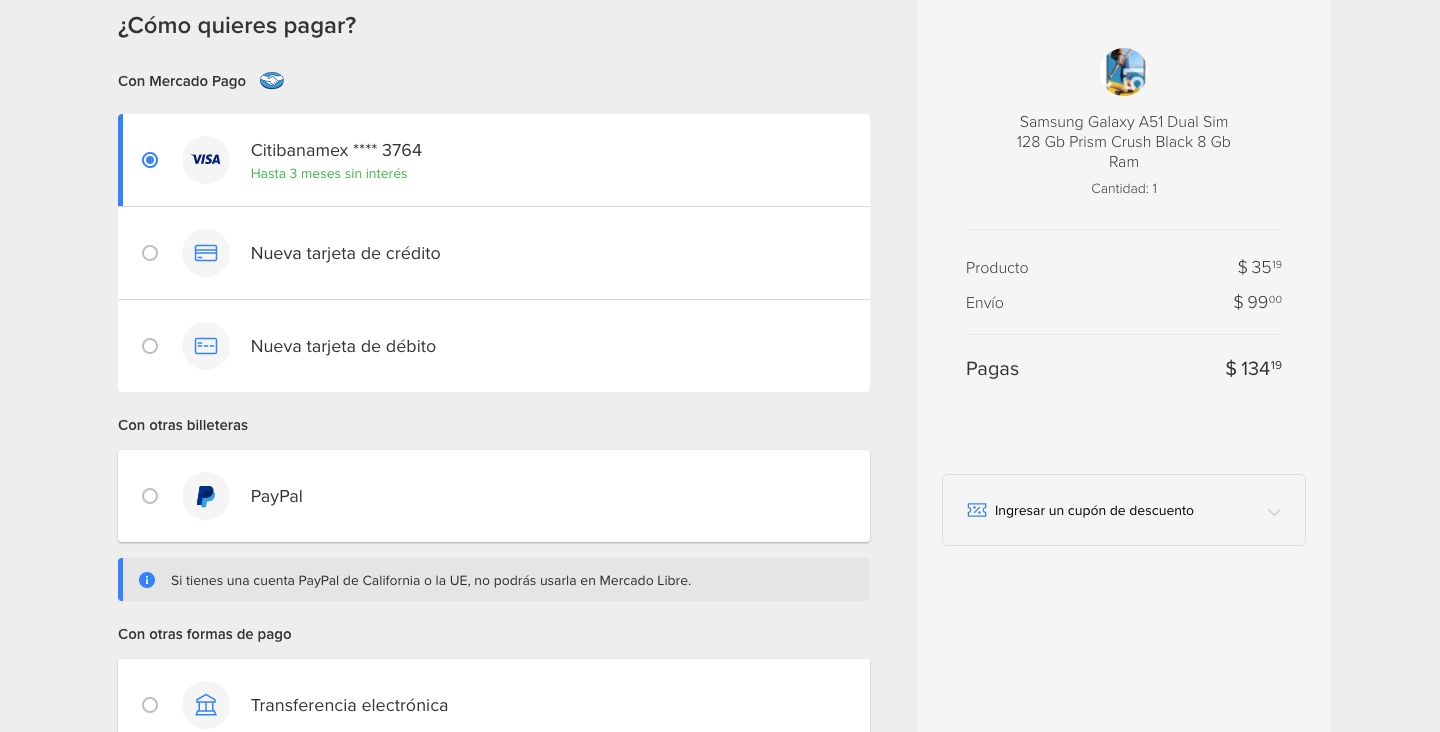Image resolution: width=1440 pixels, height=732 pixels.
Task: Click the new debit card icon
Action: pos(206,346)
